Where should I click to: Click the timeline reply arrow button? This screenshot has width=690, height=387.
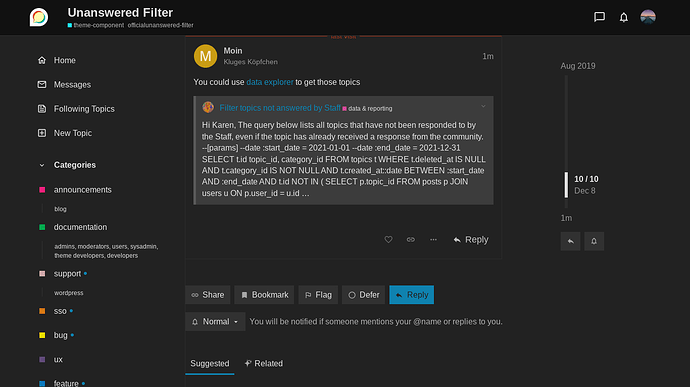tap(570, 241)
